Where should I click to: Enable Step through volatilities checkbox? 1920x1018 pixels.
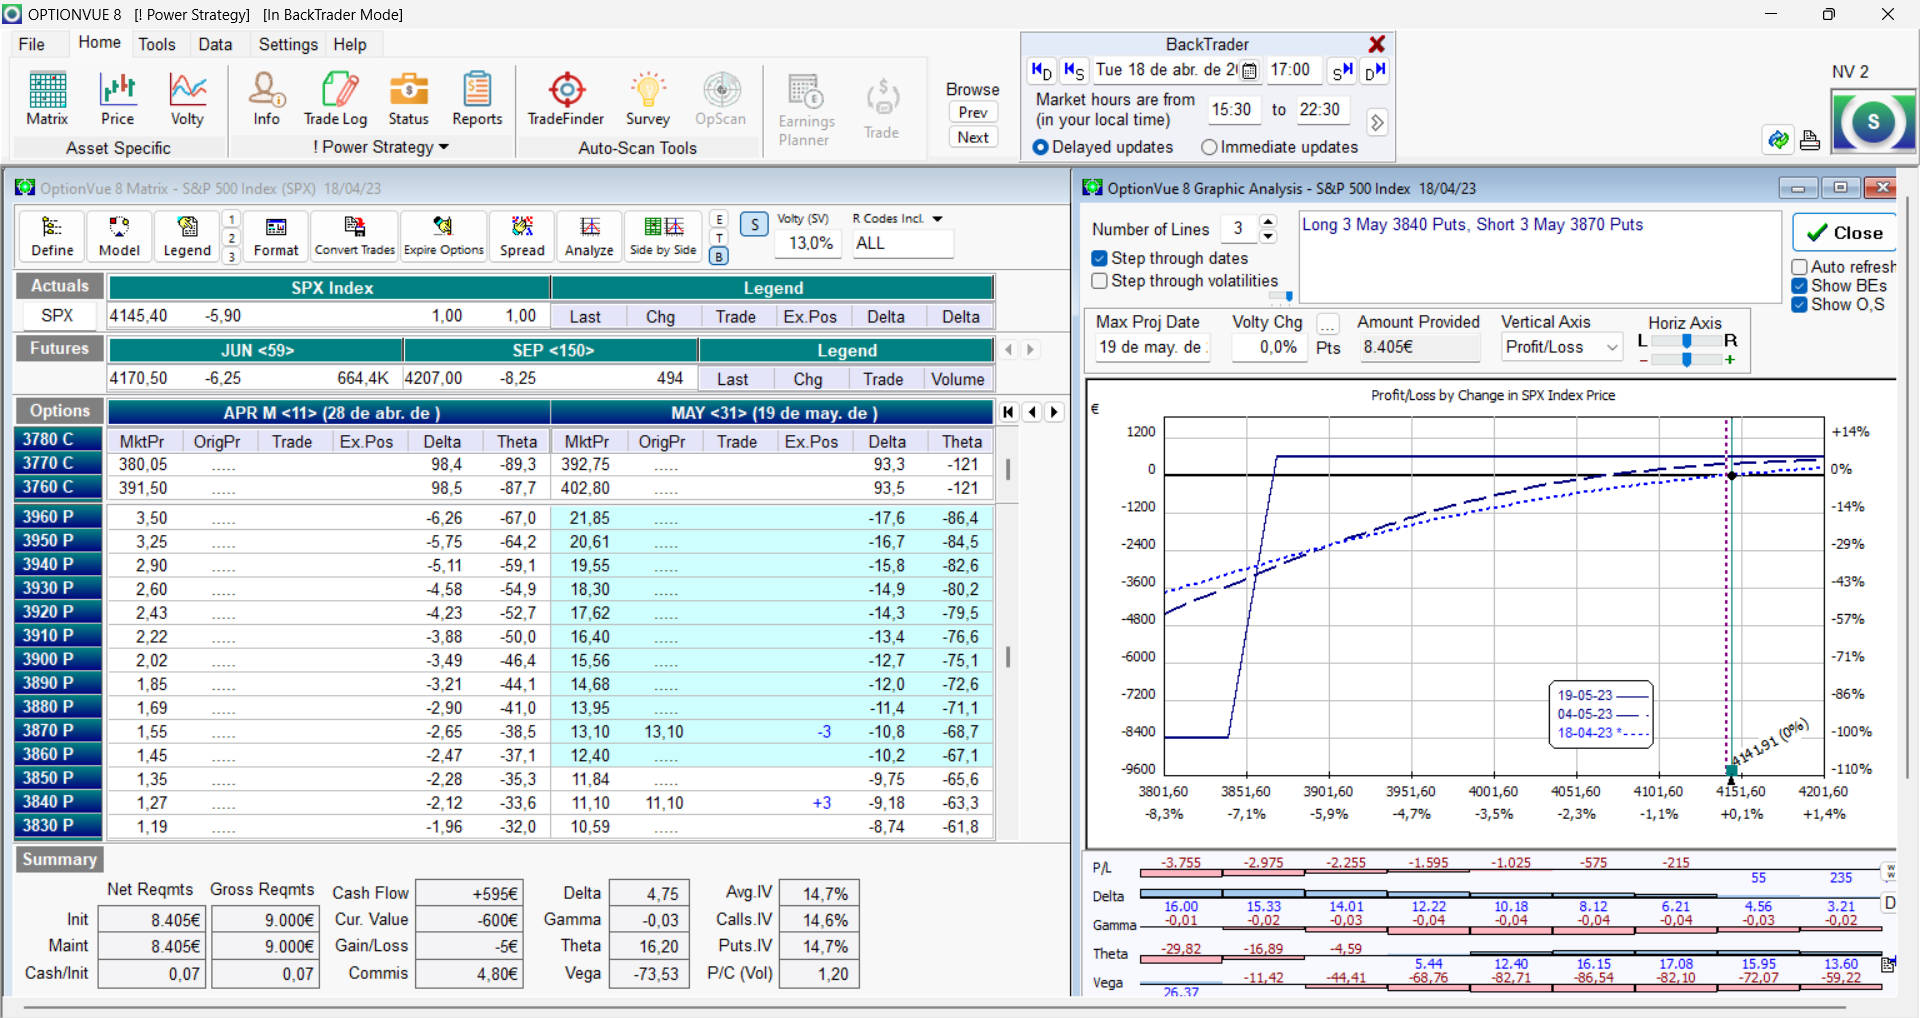tap(1100, 282)
